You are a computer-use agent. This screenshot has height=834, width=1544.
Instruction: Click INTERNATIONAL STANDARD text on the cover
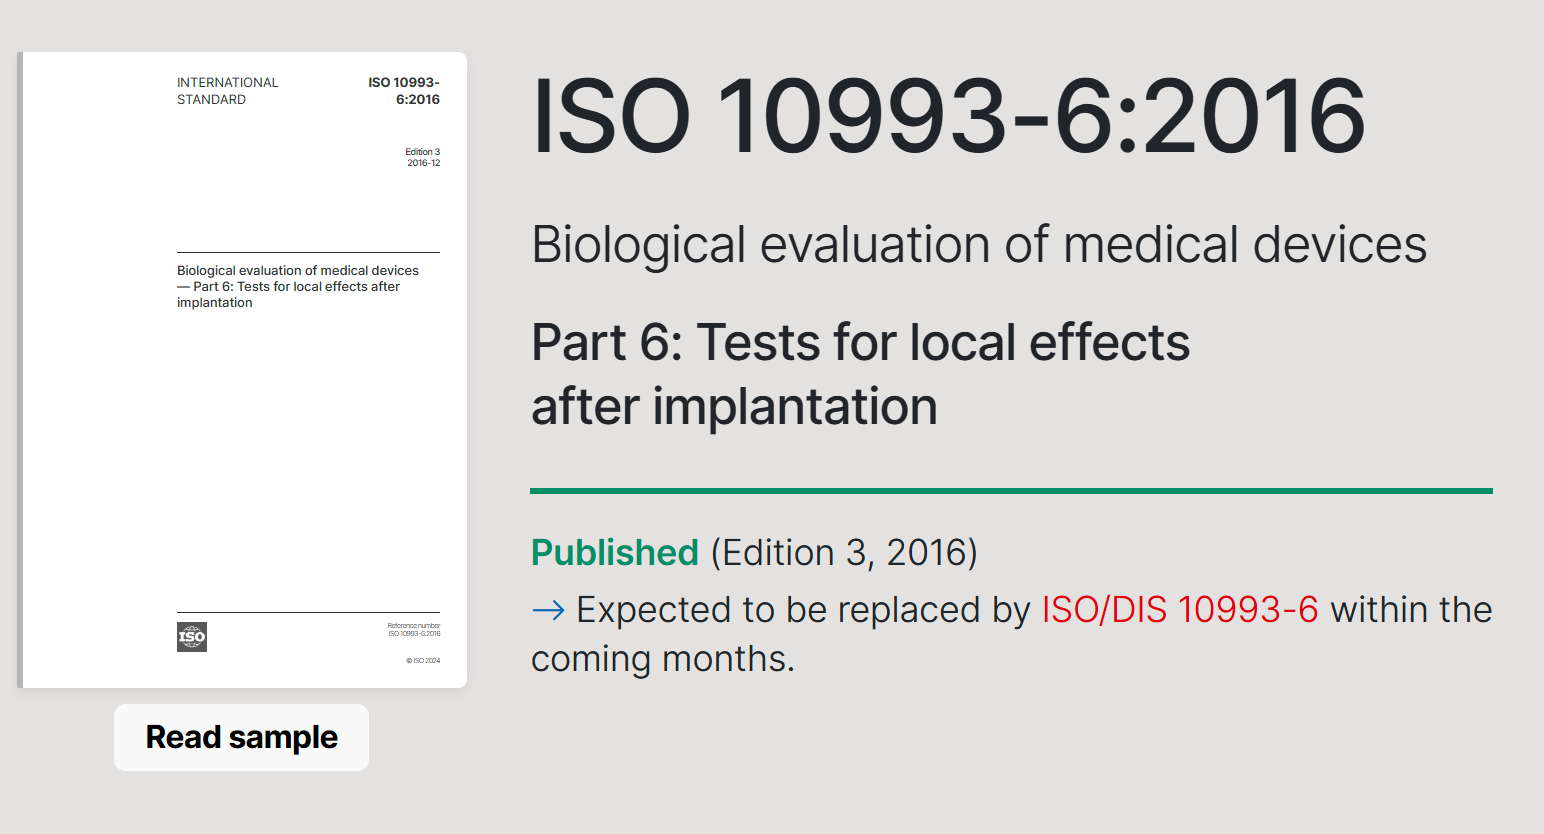tap(227, 91)
